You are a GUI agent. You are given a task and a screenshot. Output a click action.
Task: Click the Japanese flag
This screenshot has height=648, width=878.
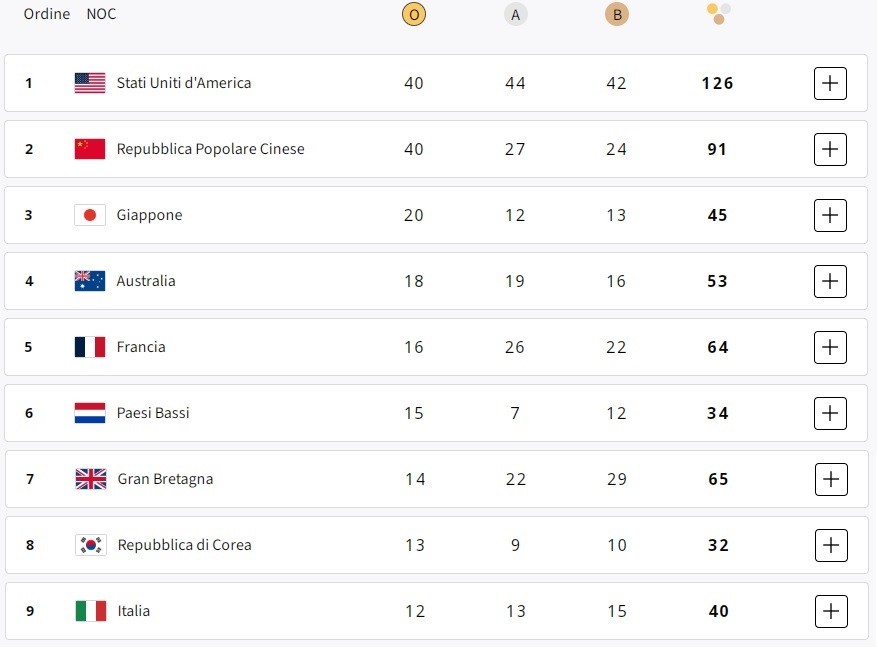click(89, 215)
